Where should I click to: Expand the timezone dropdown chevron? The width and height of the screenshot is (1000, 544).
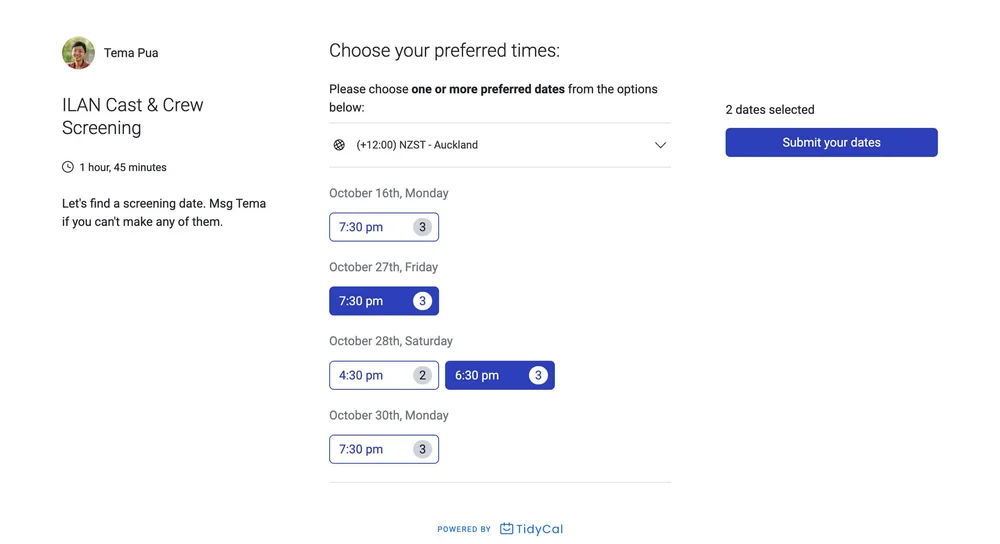(660, 145)
